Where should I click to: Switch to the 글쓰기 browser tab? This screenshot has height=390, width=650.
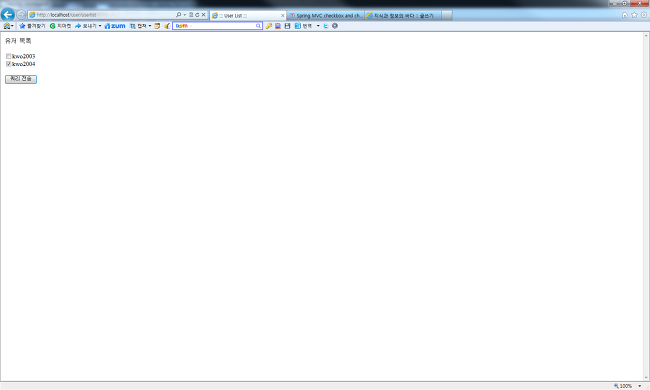pyautogui.click(x=403, y=15)
